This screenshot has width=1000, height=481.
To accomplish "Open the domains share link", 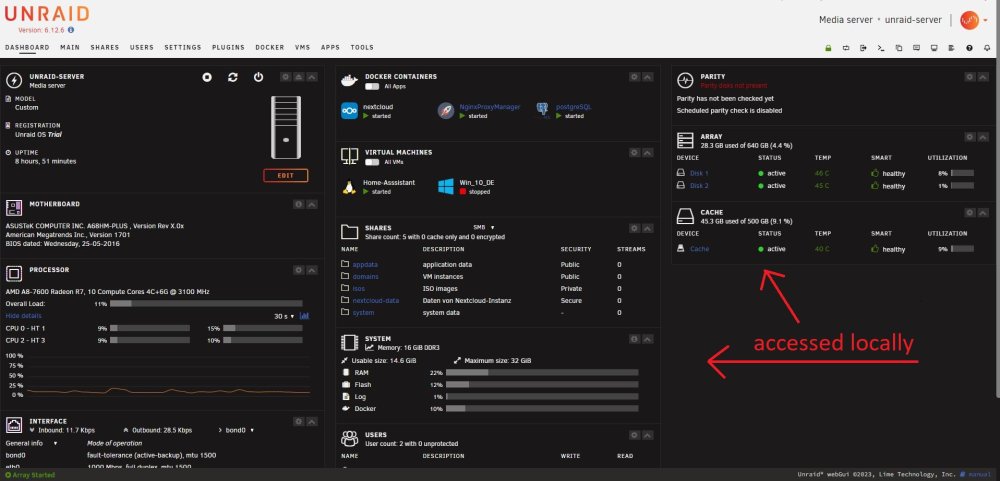I will pos(365,277).
